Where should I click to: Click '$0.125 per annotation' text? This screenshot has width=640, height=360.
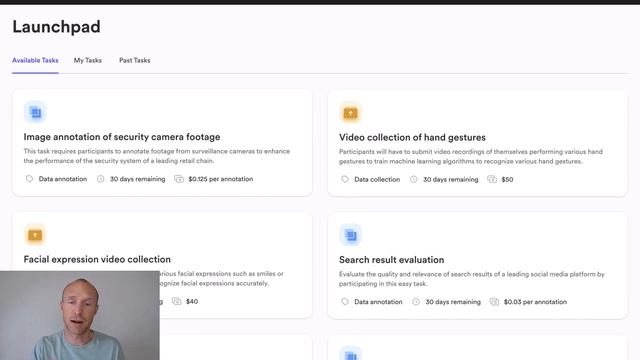[221, 179]
